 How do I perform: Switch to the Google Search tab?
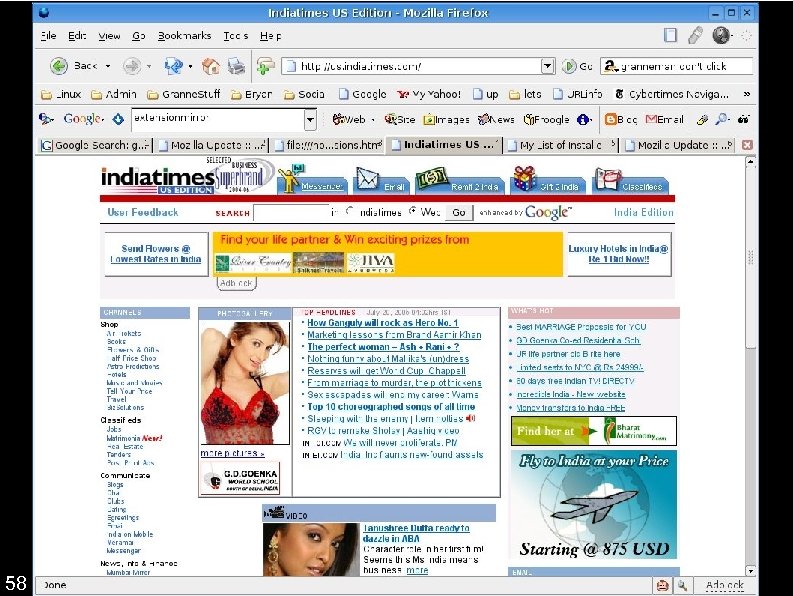coord(96,145)
